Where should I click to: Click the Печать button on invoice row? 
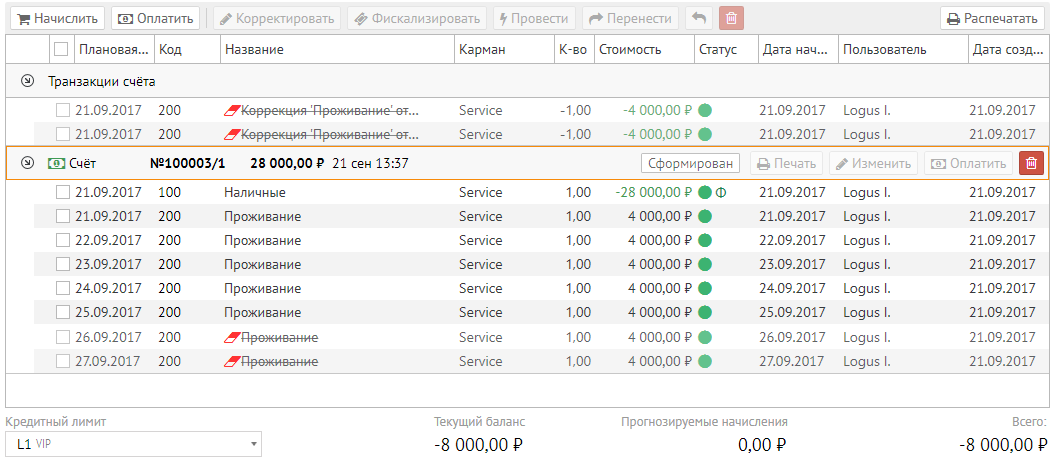[785, 164]
